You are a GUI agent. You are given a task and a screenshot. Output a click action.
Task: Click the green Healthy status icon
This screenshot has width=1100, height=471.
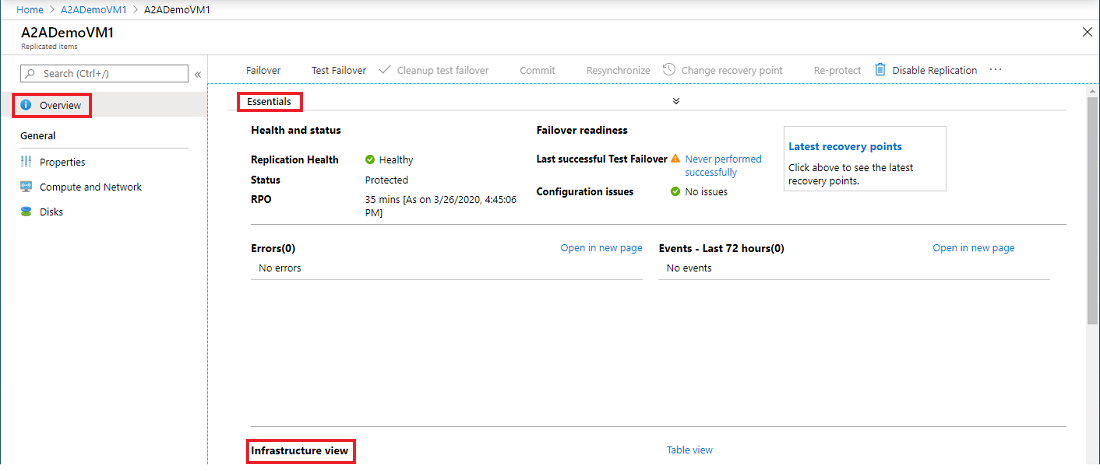tap(370, 159)
